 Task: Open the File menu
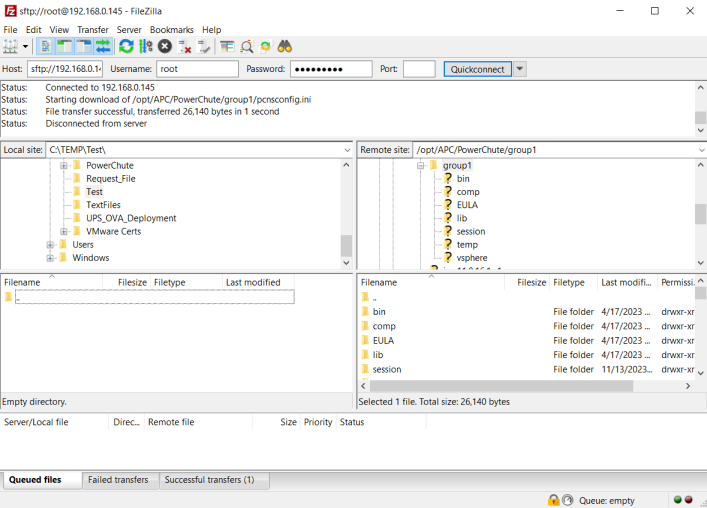[x=10, y=30]
